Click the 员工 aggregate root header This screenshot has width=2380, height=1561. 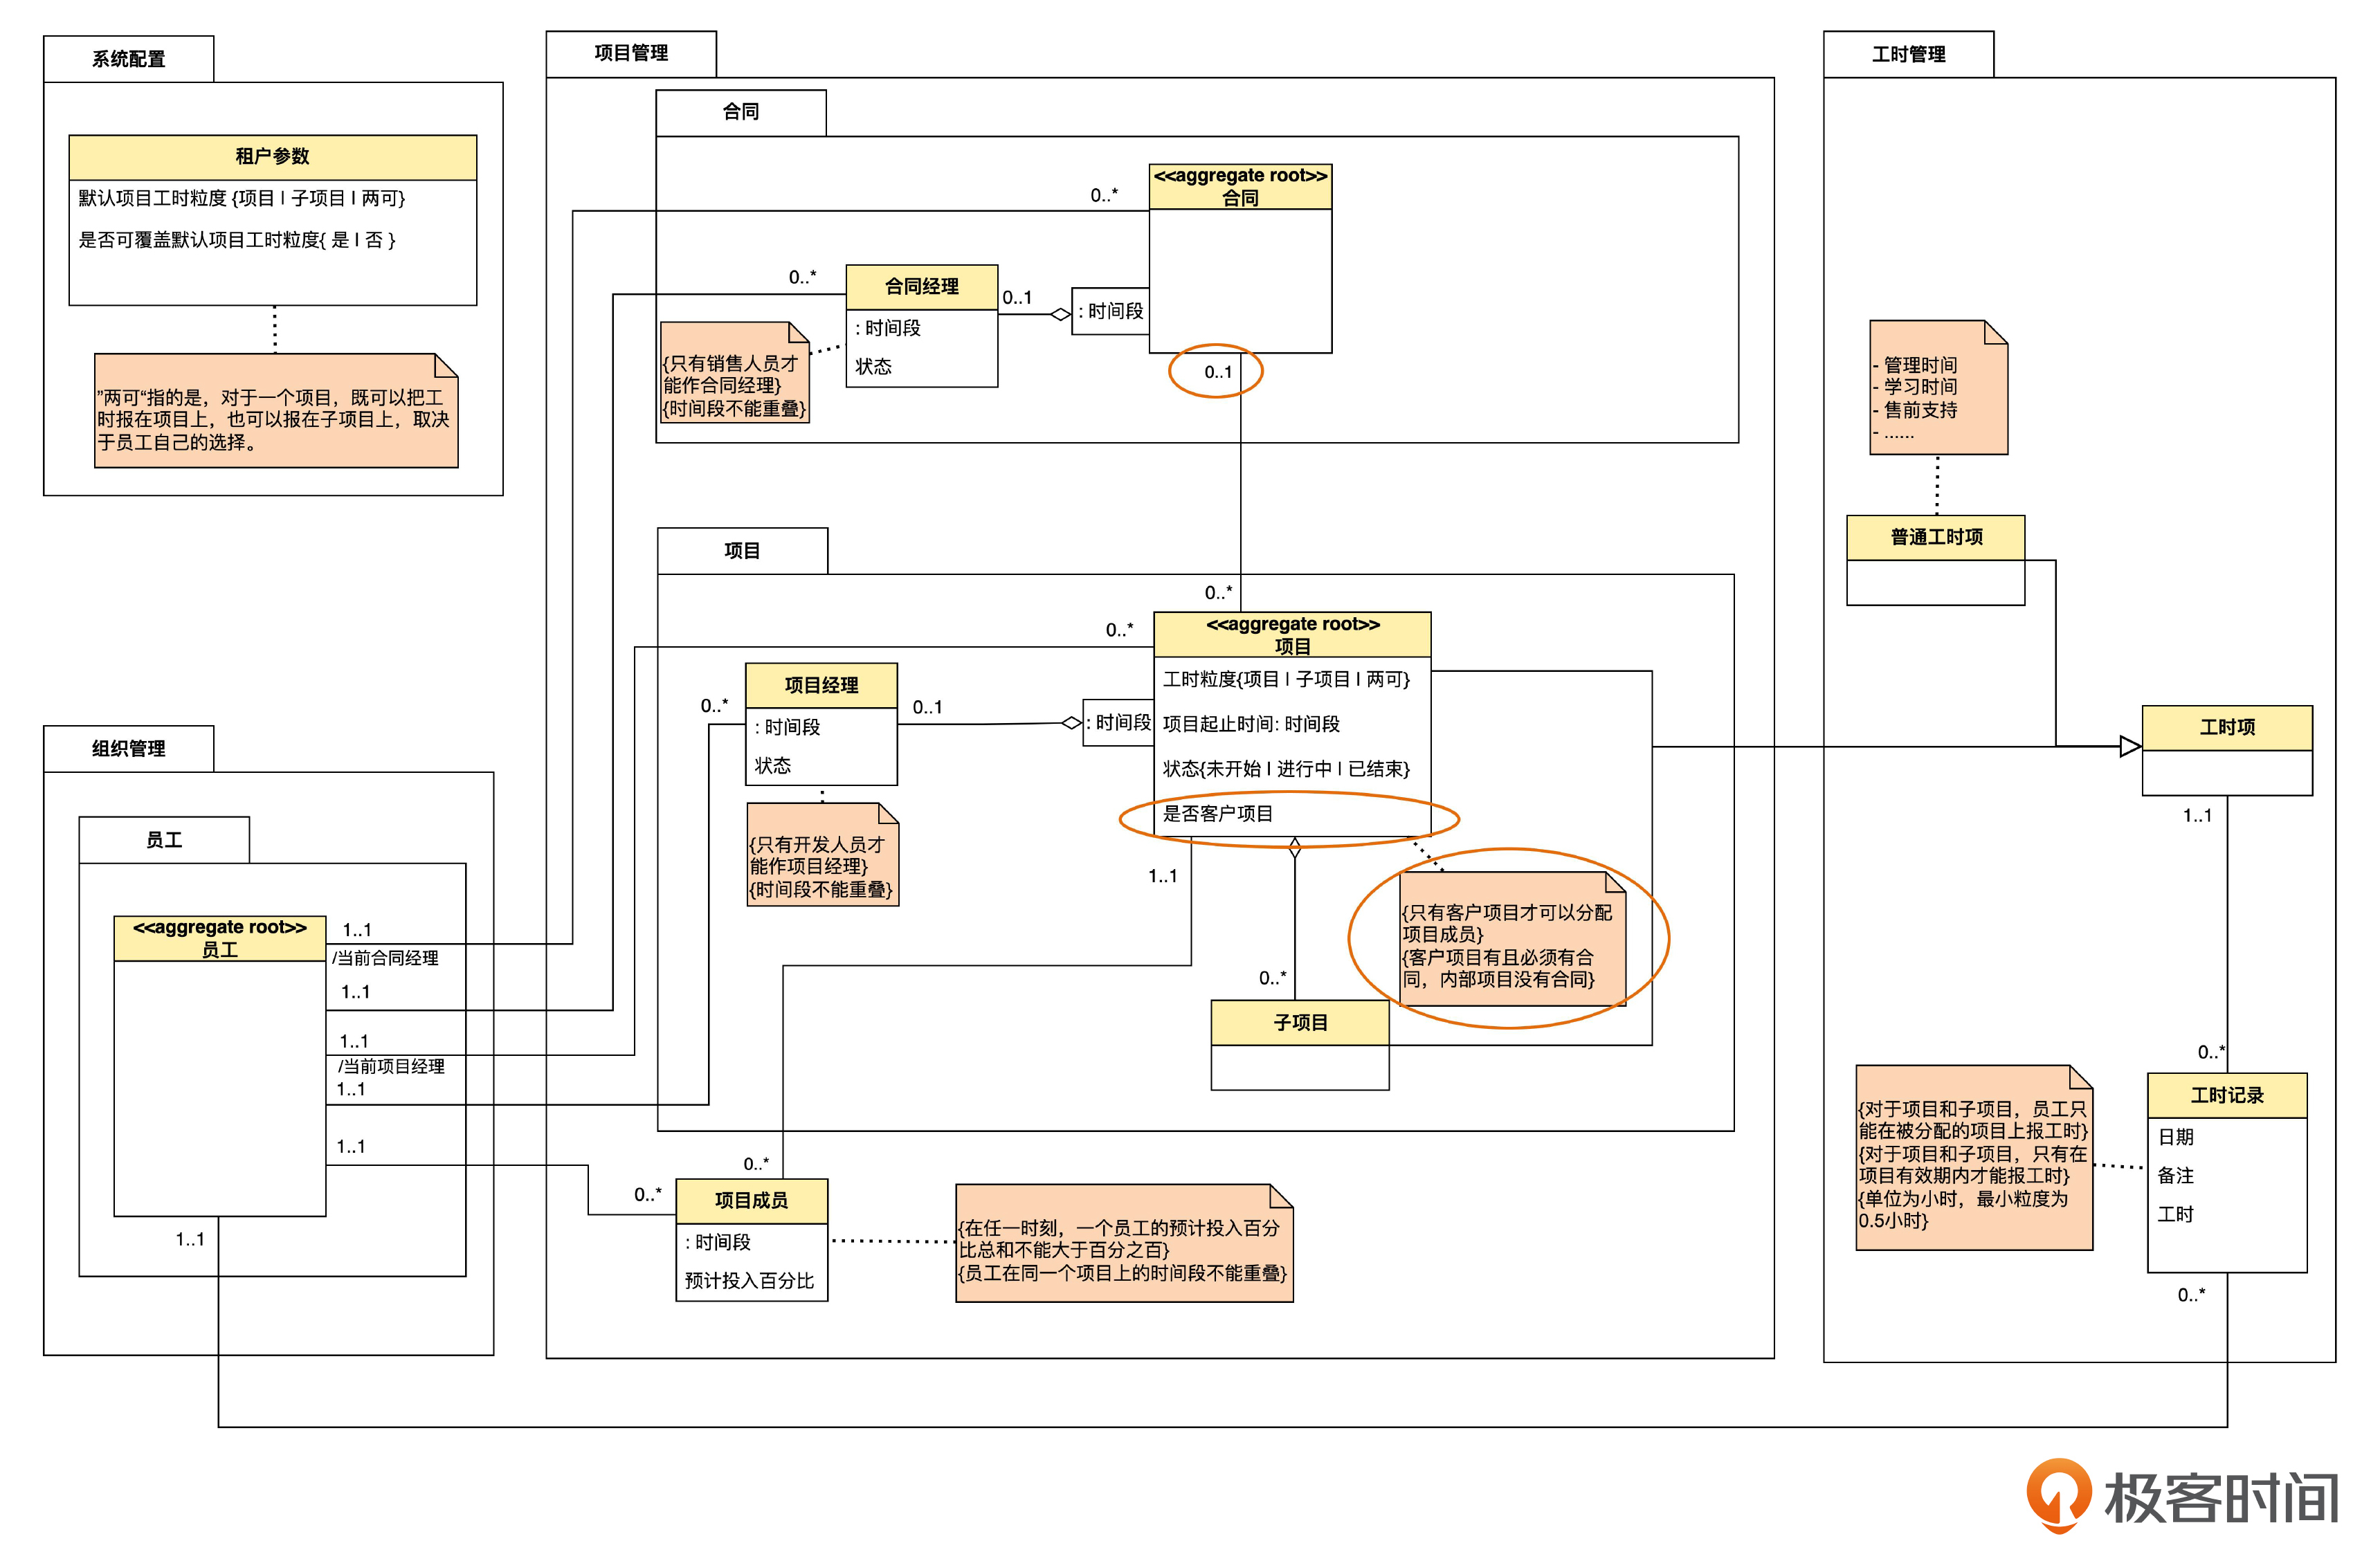tap(220, 938)
